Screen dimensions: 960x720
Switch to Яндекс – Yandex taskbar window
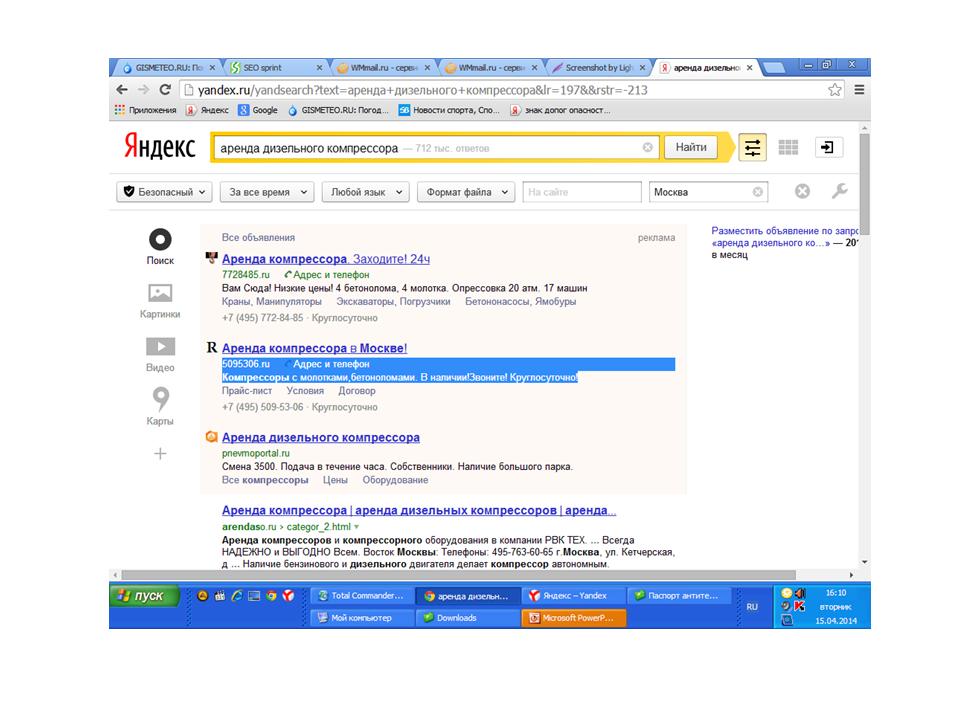coord(574,596)
